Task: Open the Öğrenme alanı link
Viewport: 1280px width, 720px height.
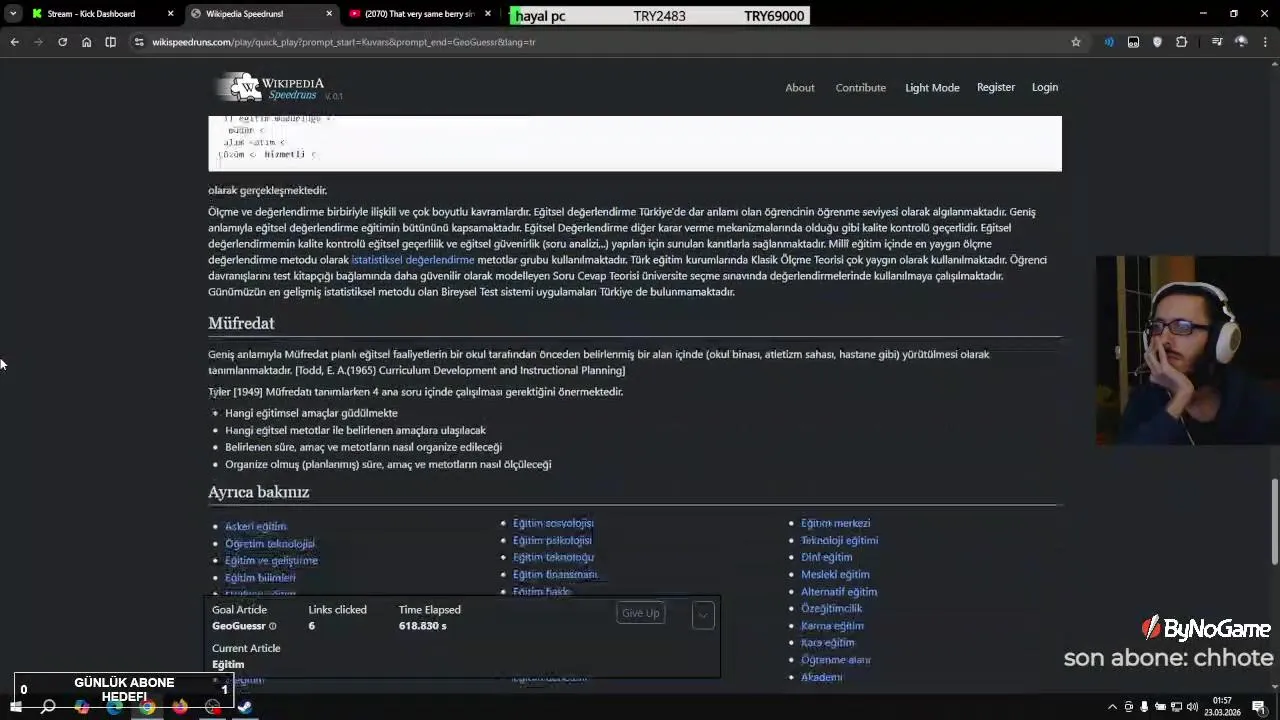Action: point(836,660)
